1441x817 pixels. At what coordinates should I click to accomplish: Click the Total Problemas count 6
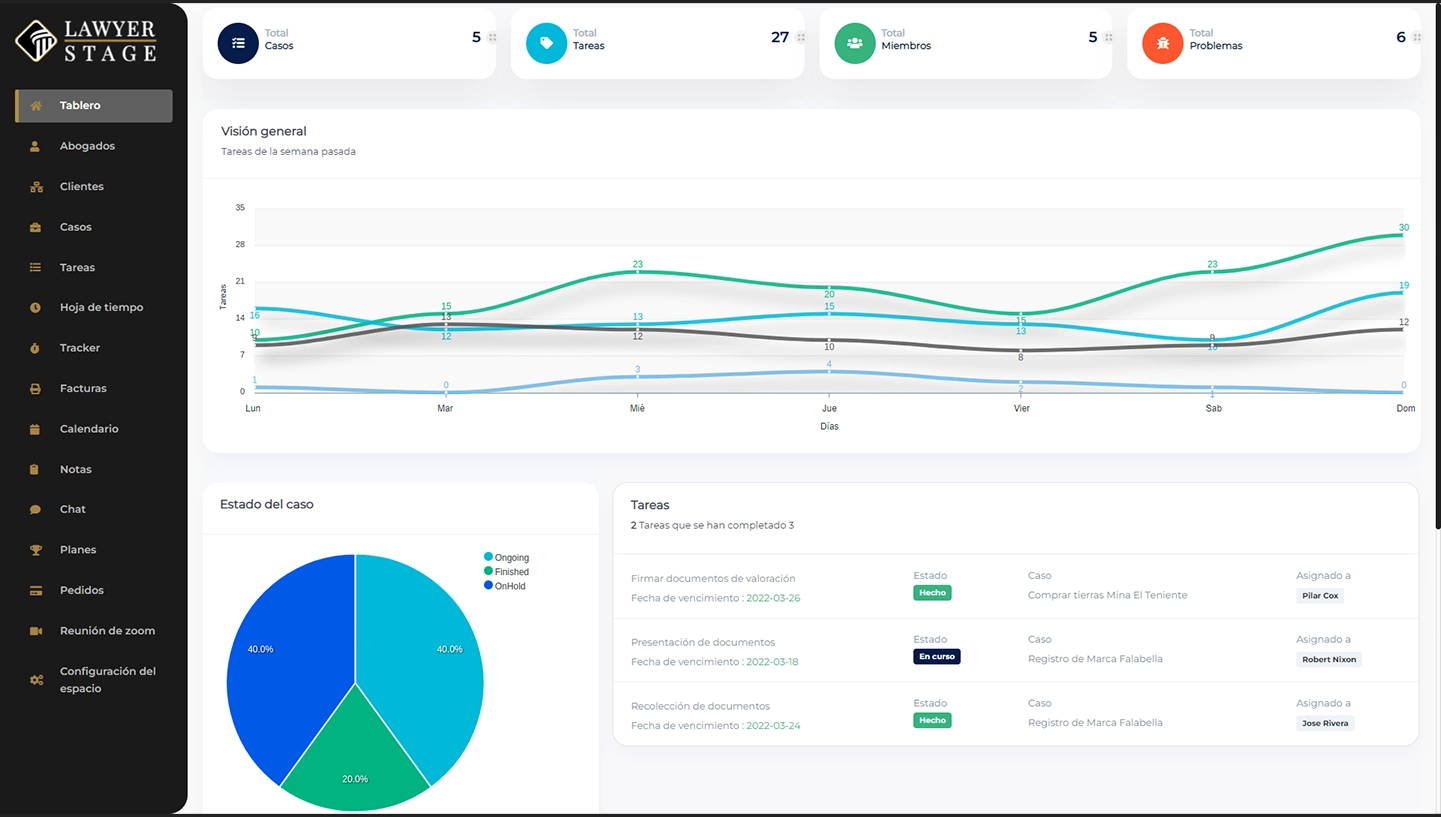tap(1401, 37)
